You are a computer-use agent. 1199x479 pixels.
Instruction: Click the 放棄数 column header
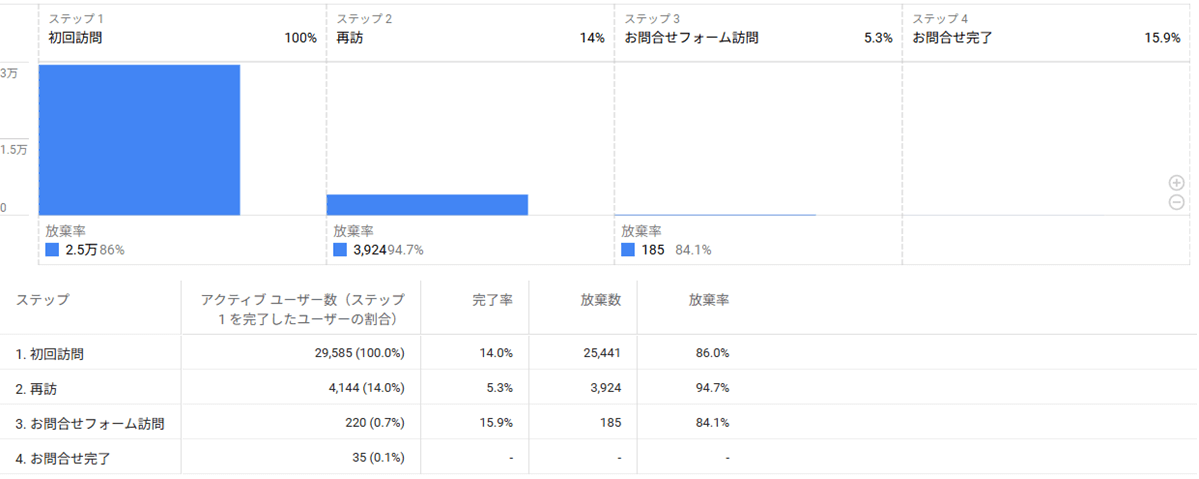click(x=600, y=300)
